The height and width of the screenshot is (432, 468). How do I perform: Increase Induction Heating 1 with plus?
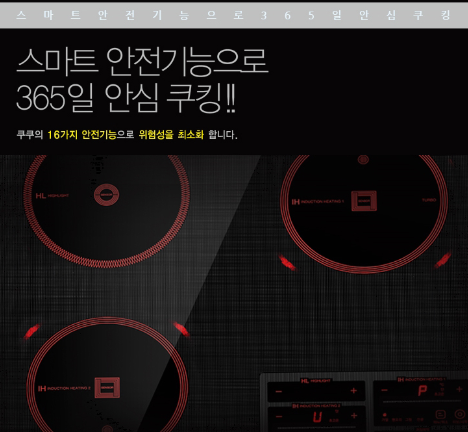pyautogui.click(x=459, y=389)
